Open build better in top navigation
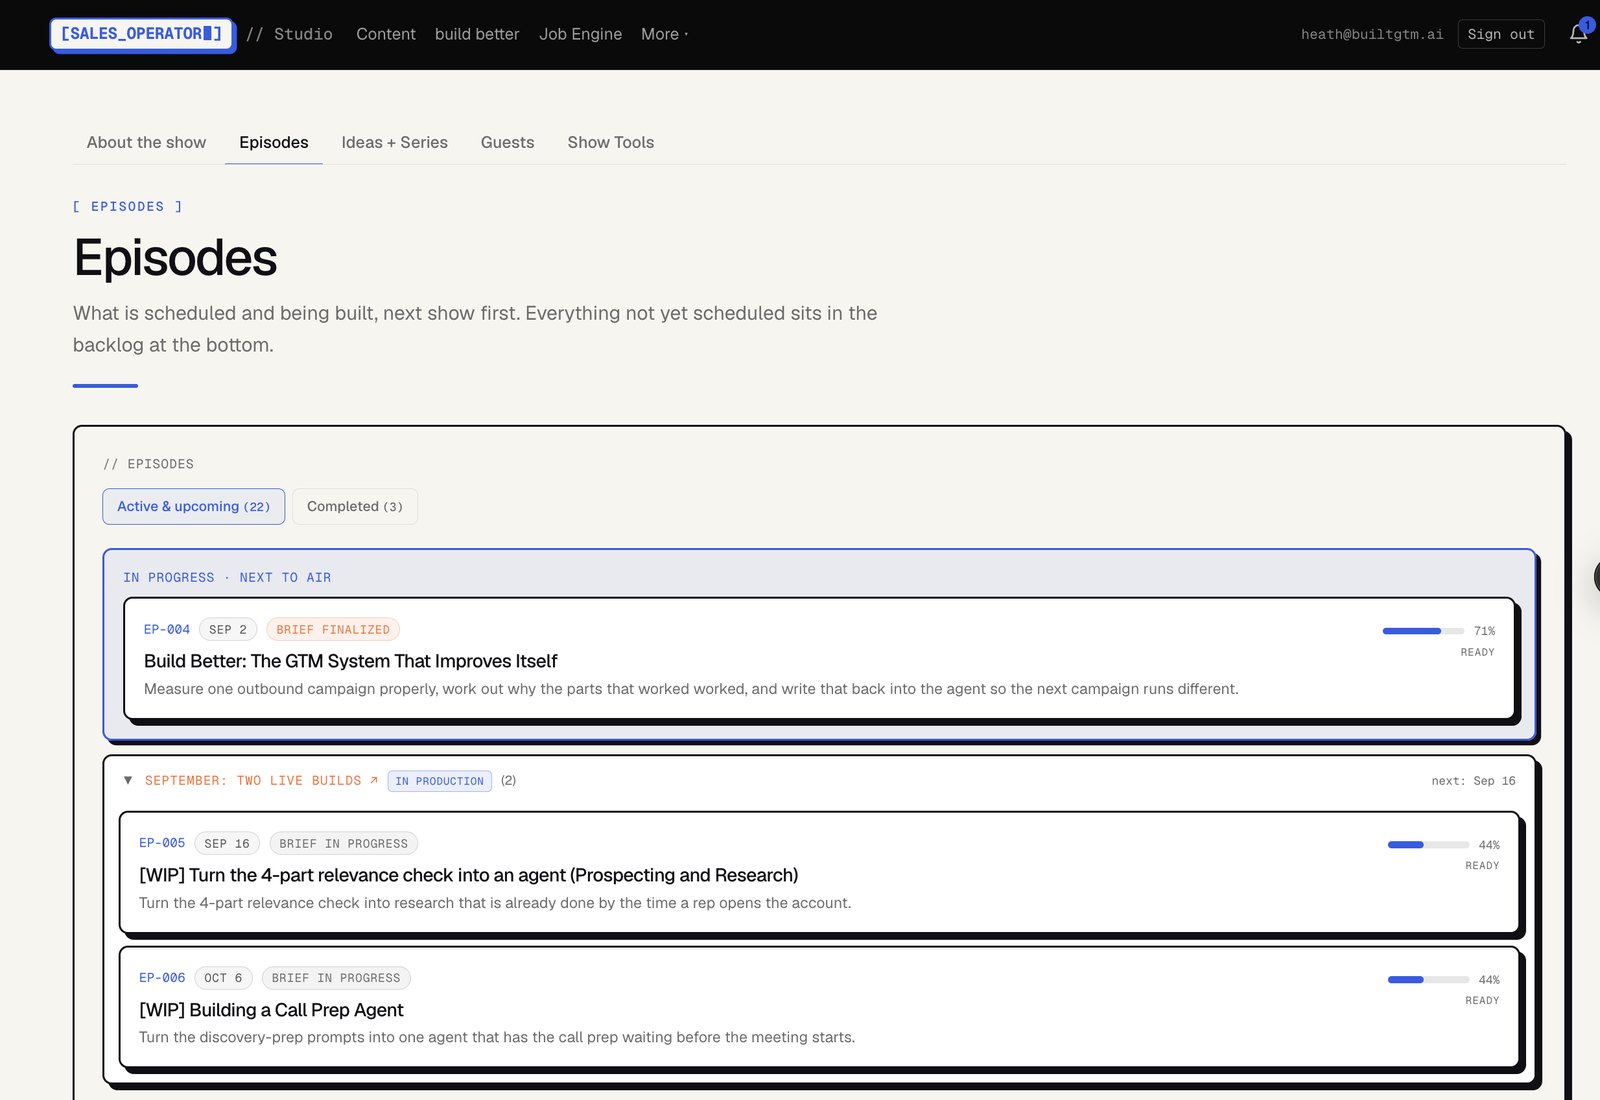1600x1100 pixels. (x=477, y=34)
